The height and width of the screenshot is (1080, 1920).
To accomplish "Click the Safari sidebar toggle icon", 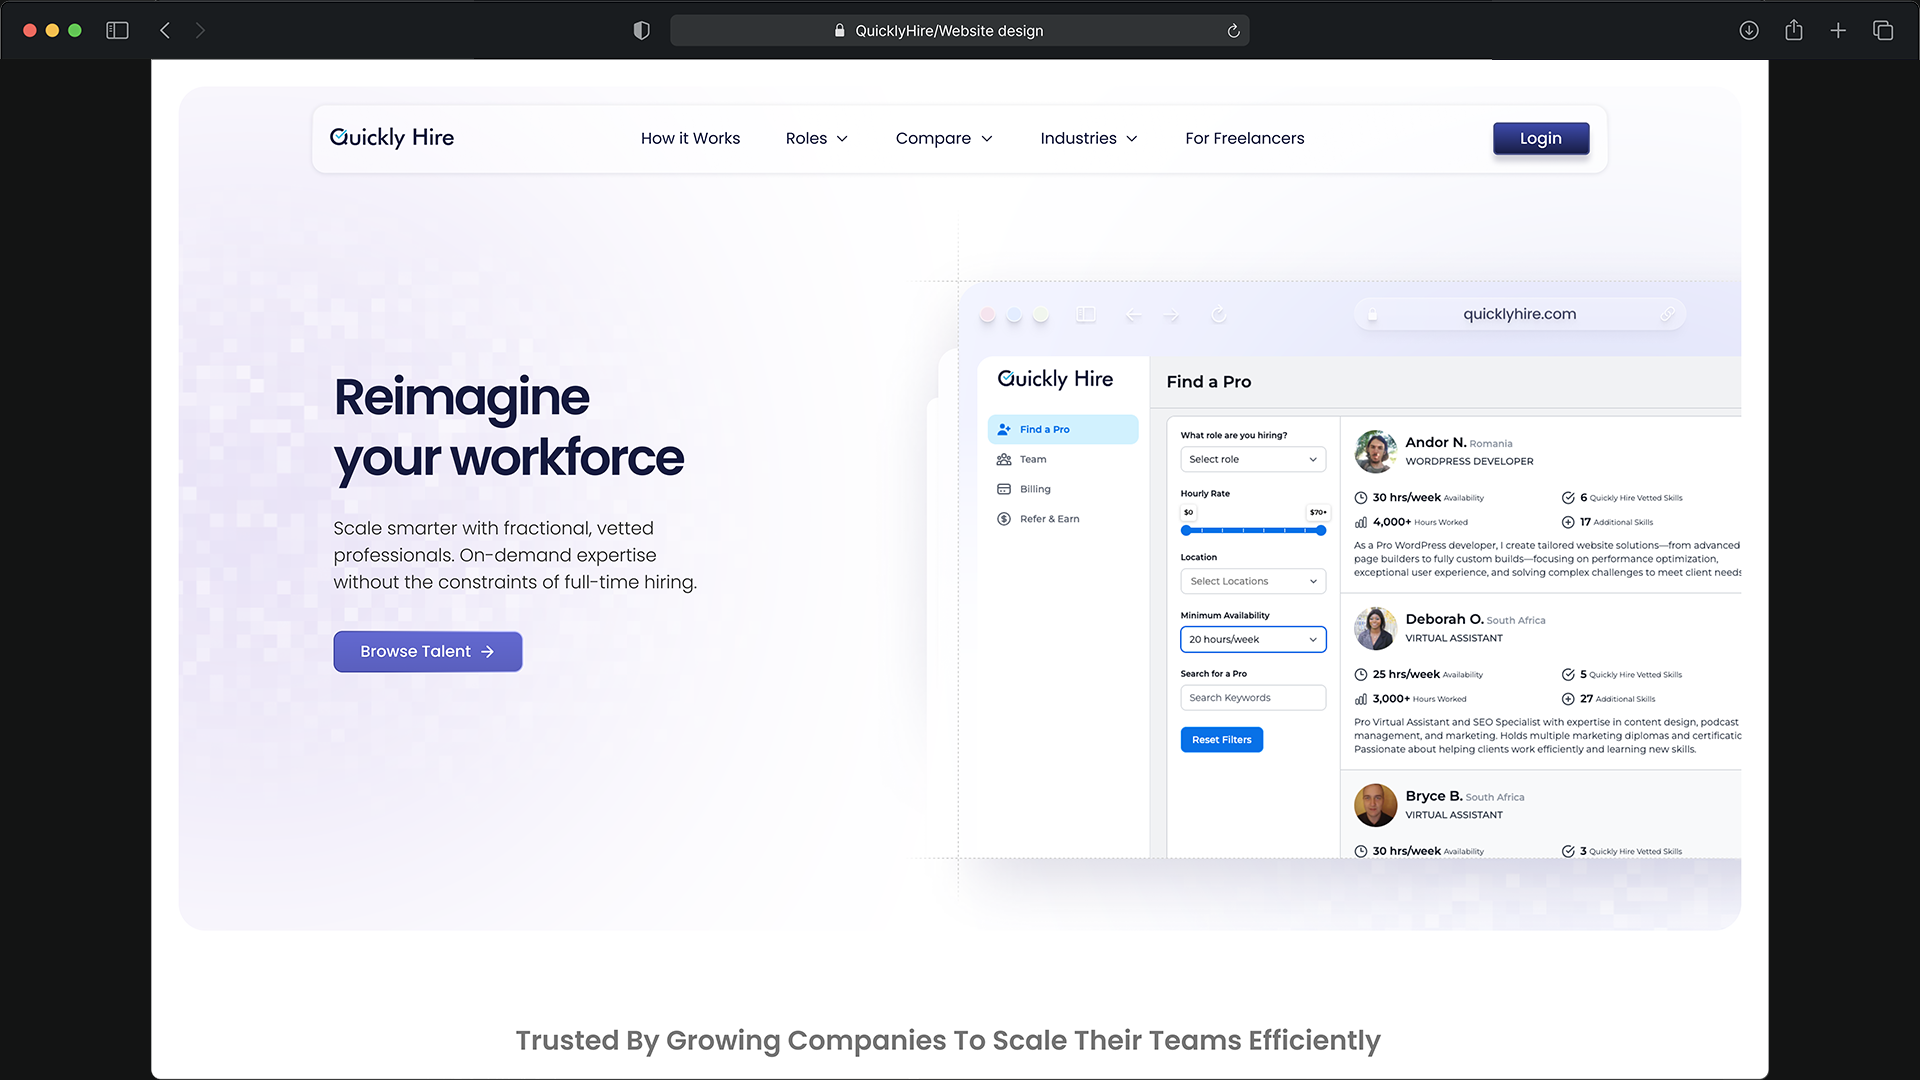I will tap(117, 30).
